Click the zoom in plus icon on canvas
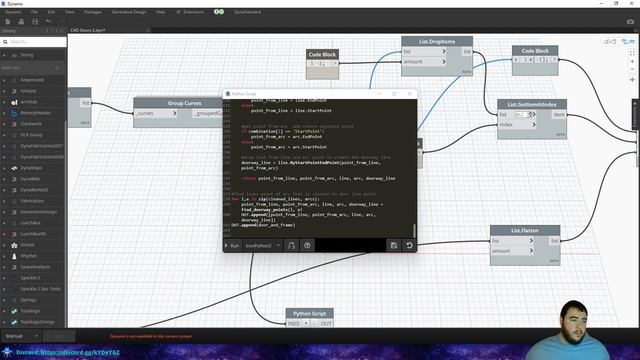 [x=632, y=62]
